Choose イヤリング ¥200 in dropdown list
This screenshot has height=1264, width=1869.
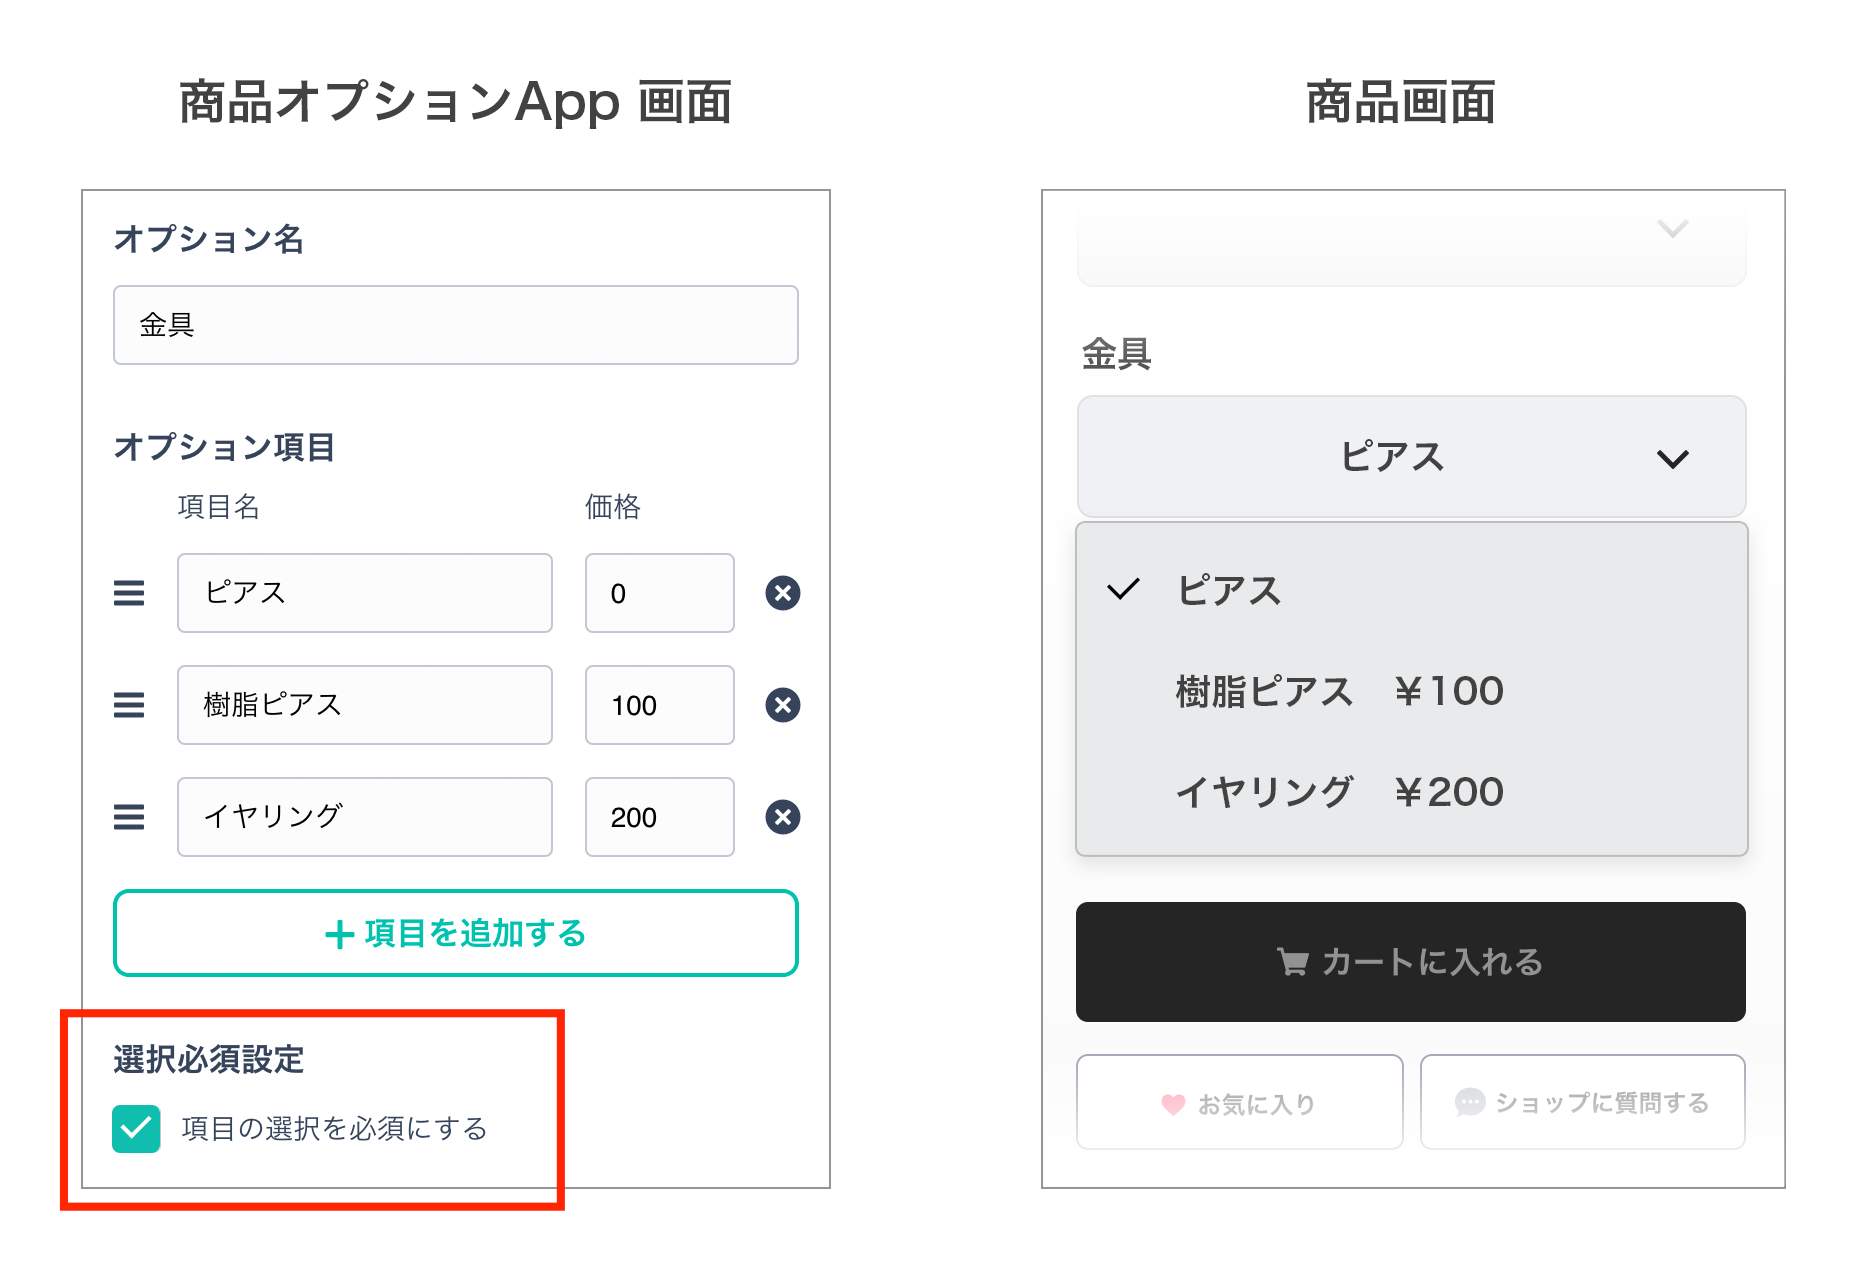1338,792
